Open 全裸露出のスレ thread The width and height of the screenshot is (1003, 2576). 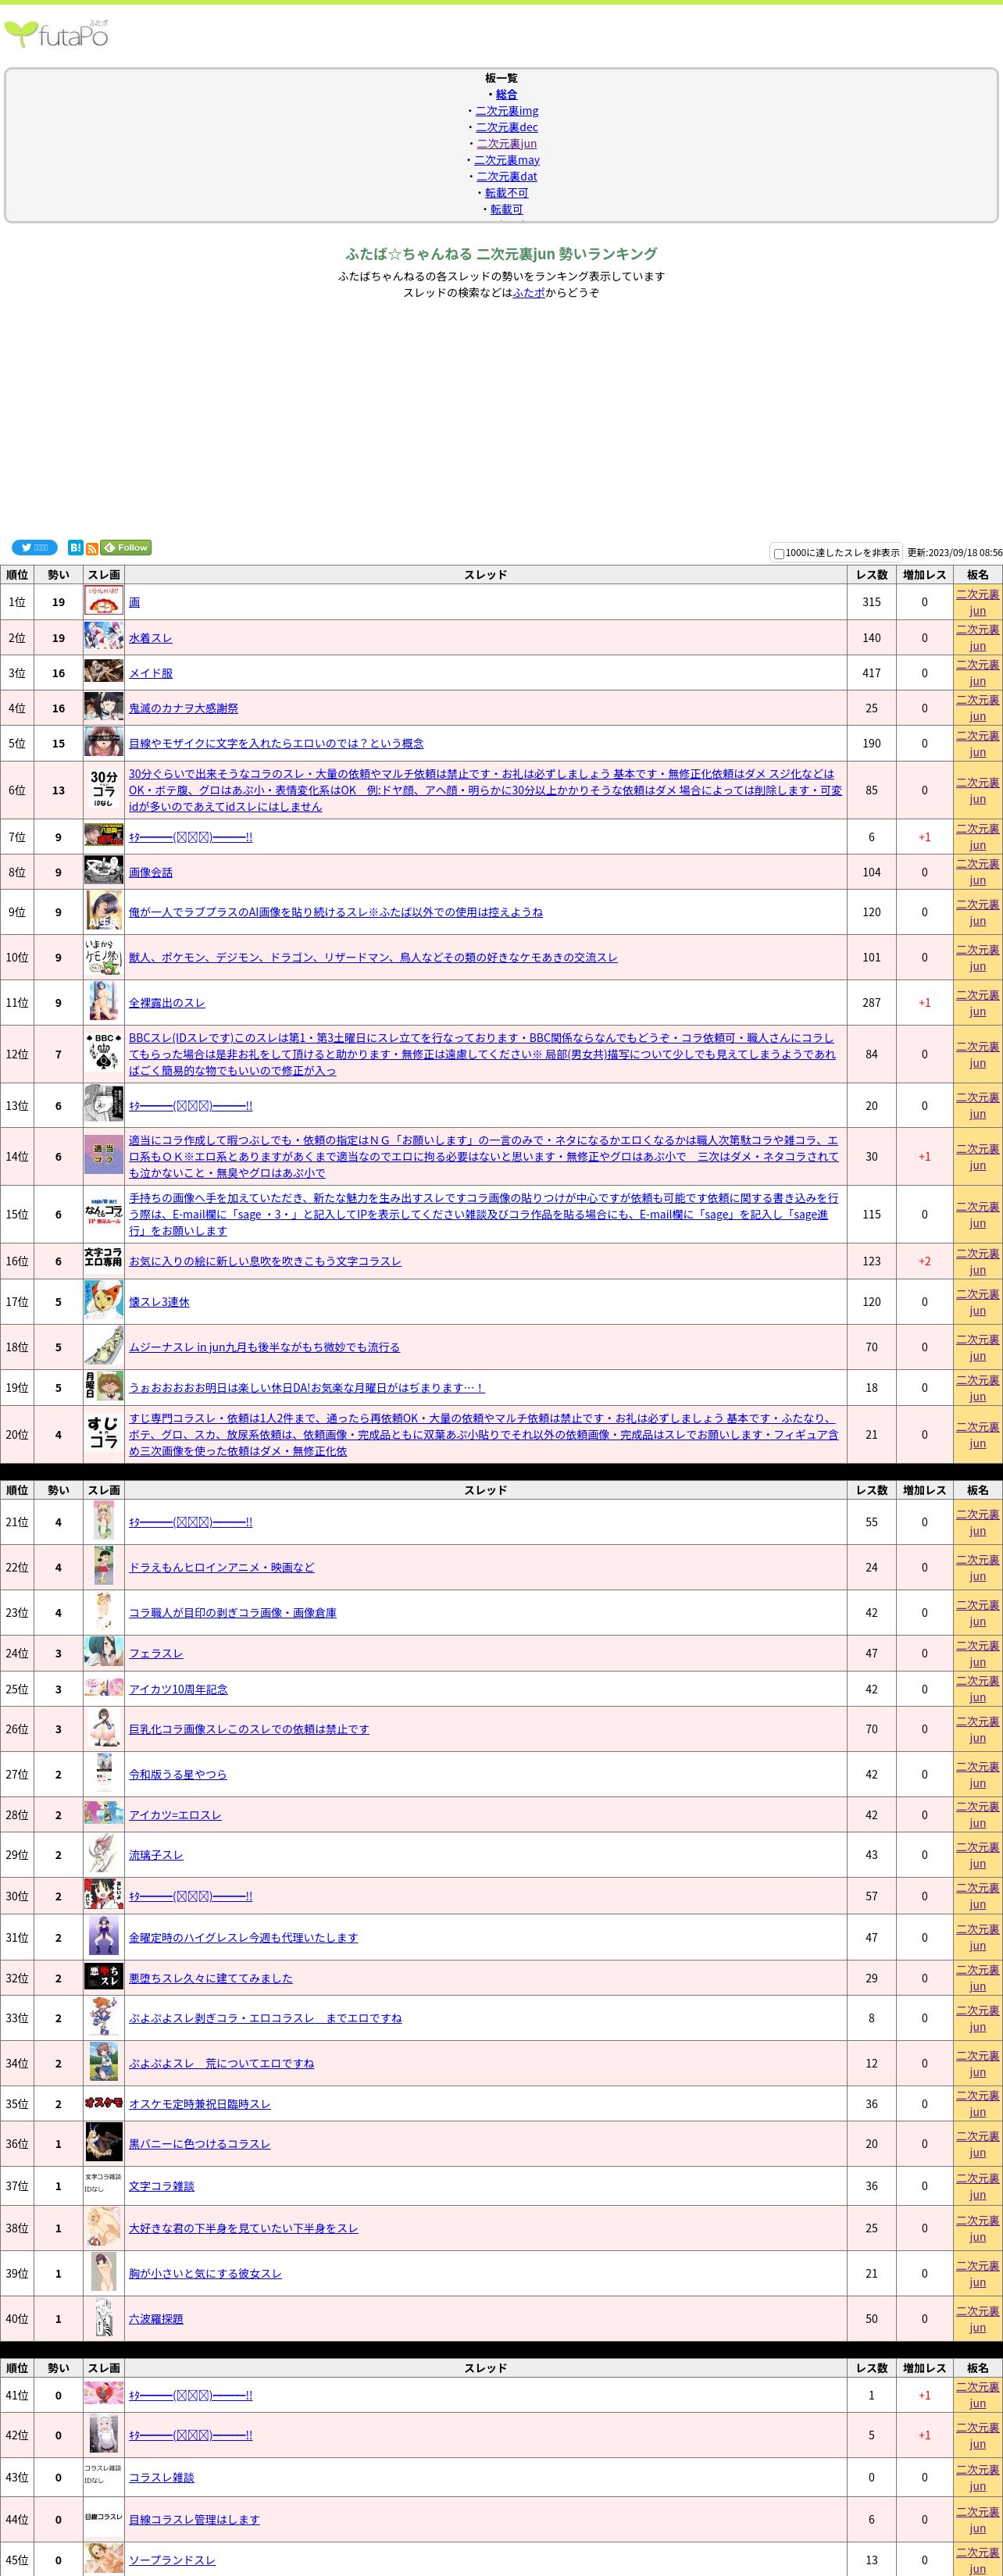(167, 1002)
